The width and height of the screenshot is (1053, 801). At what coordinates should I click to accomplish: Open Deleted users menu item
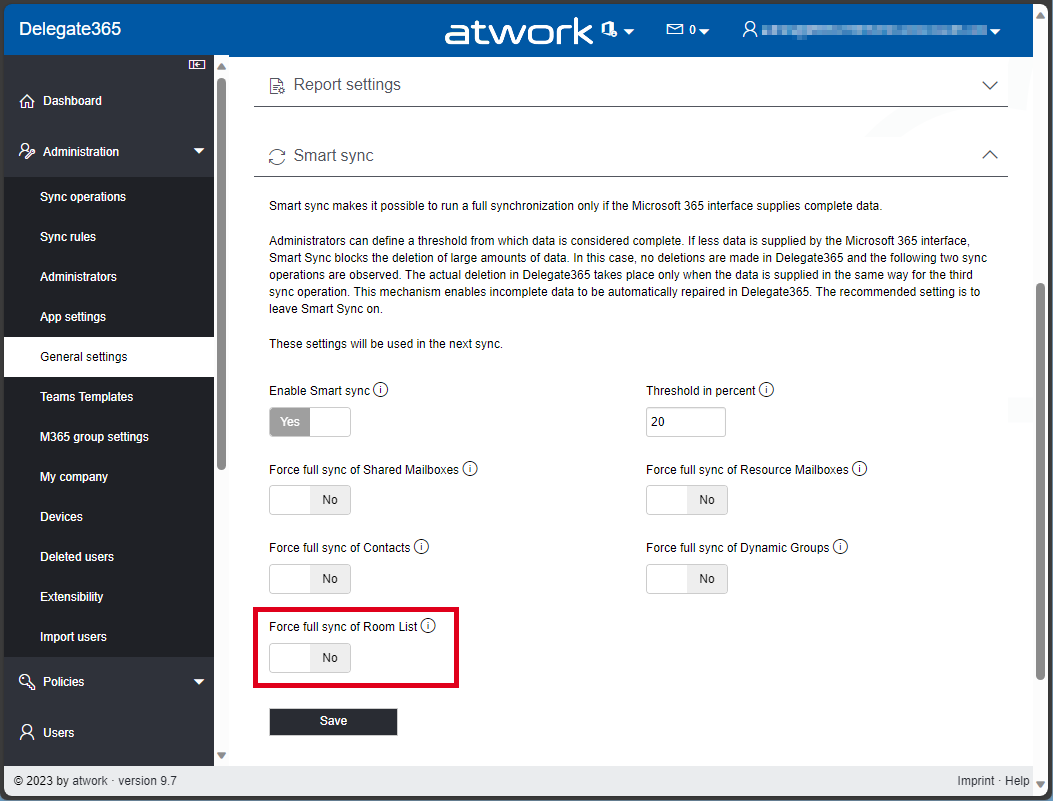click(x=109, y=557)
